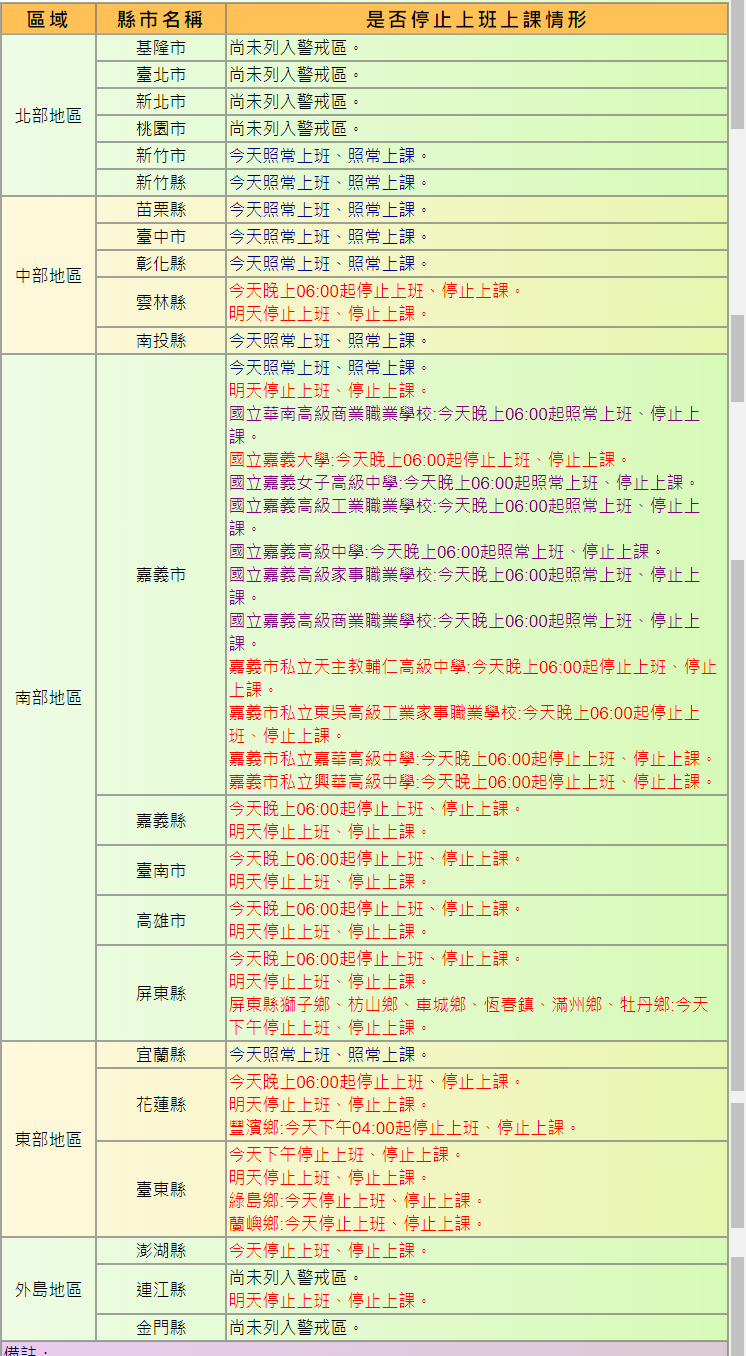Select the 北部地區 region cell
Screen dimensions: 746x1356
[x=48, y=116]
